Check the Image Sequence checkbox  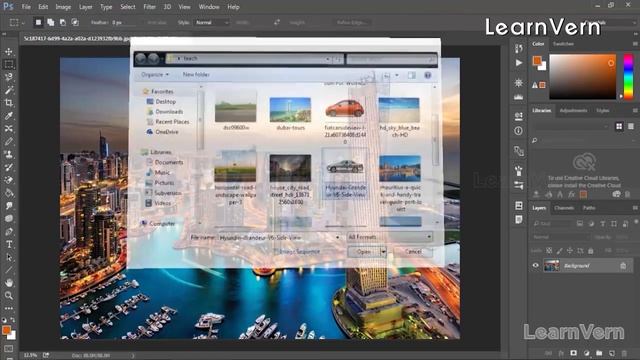276,251
